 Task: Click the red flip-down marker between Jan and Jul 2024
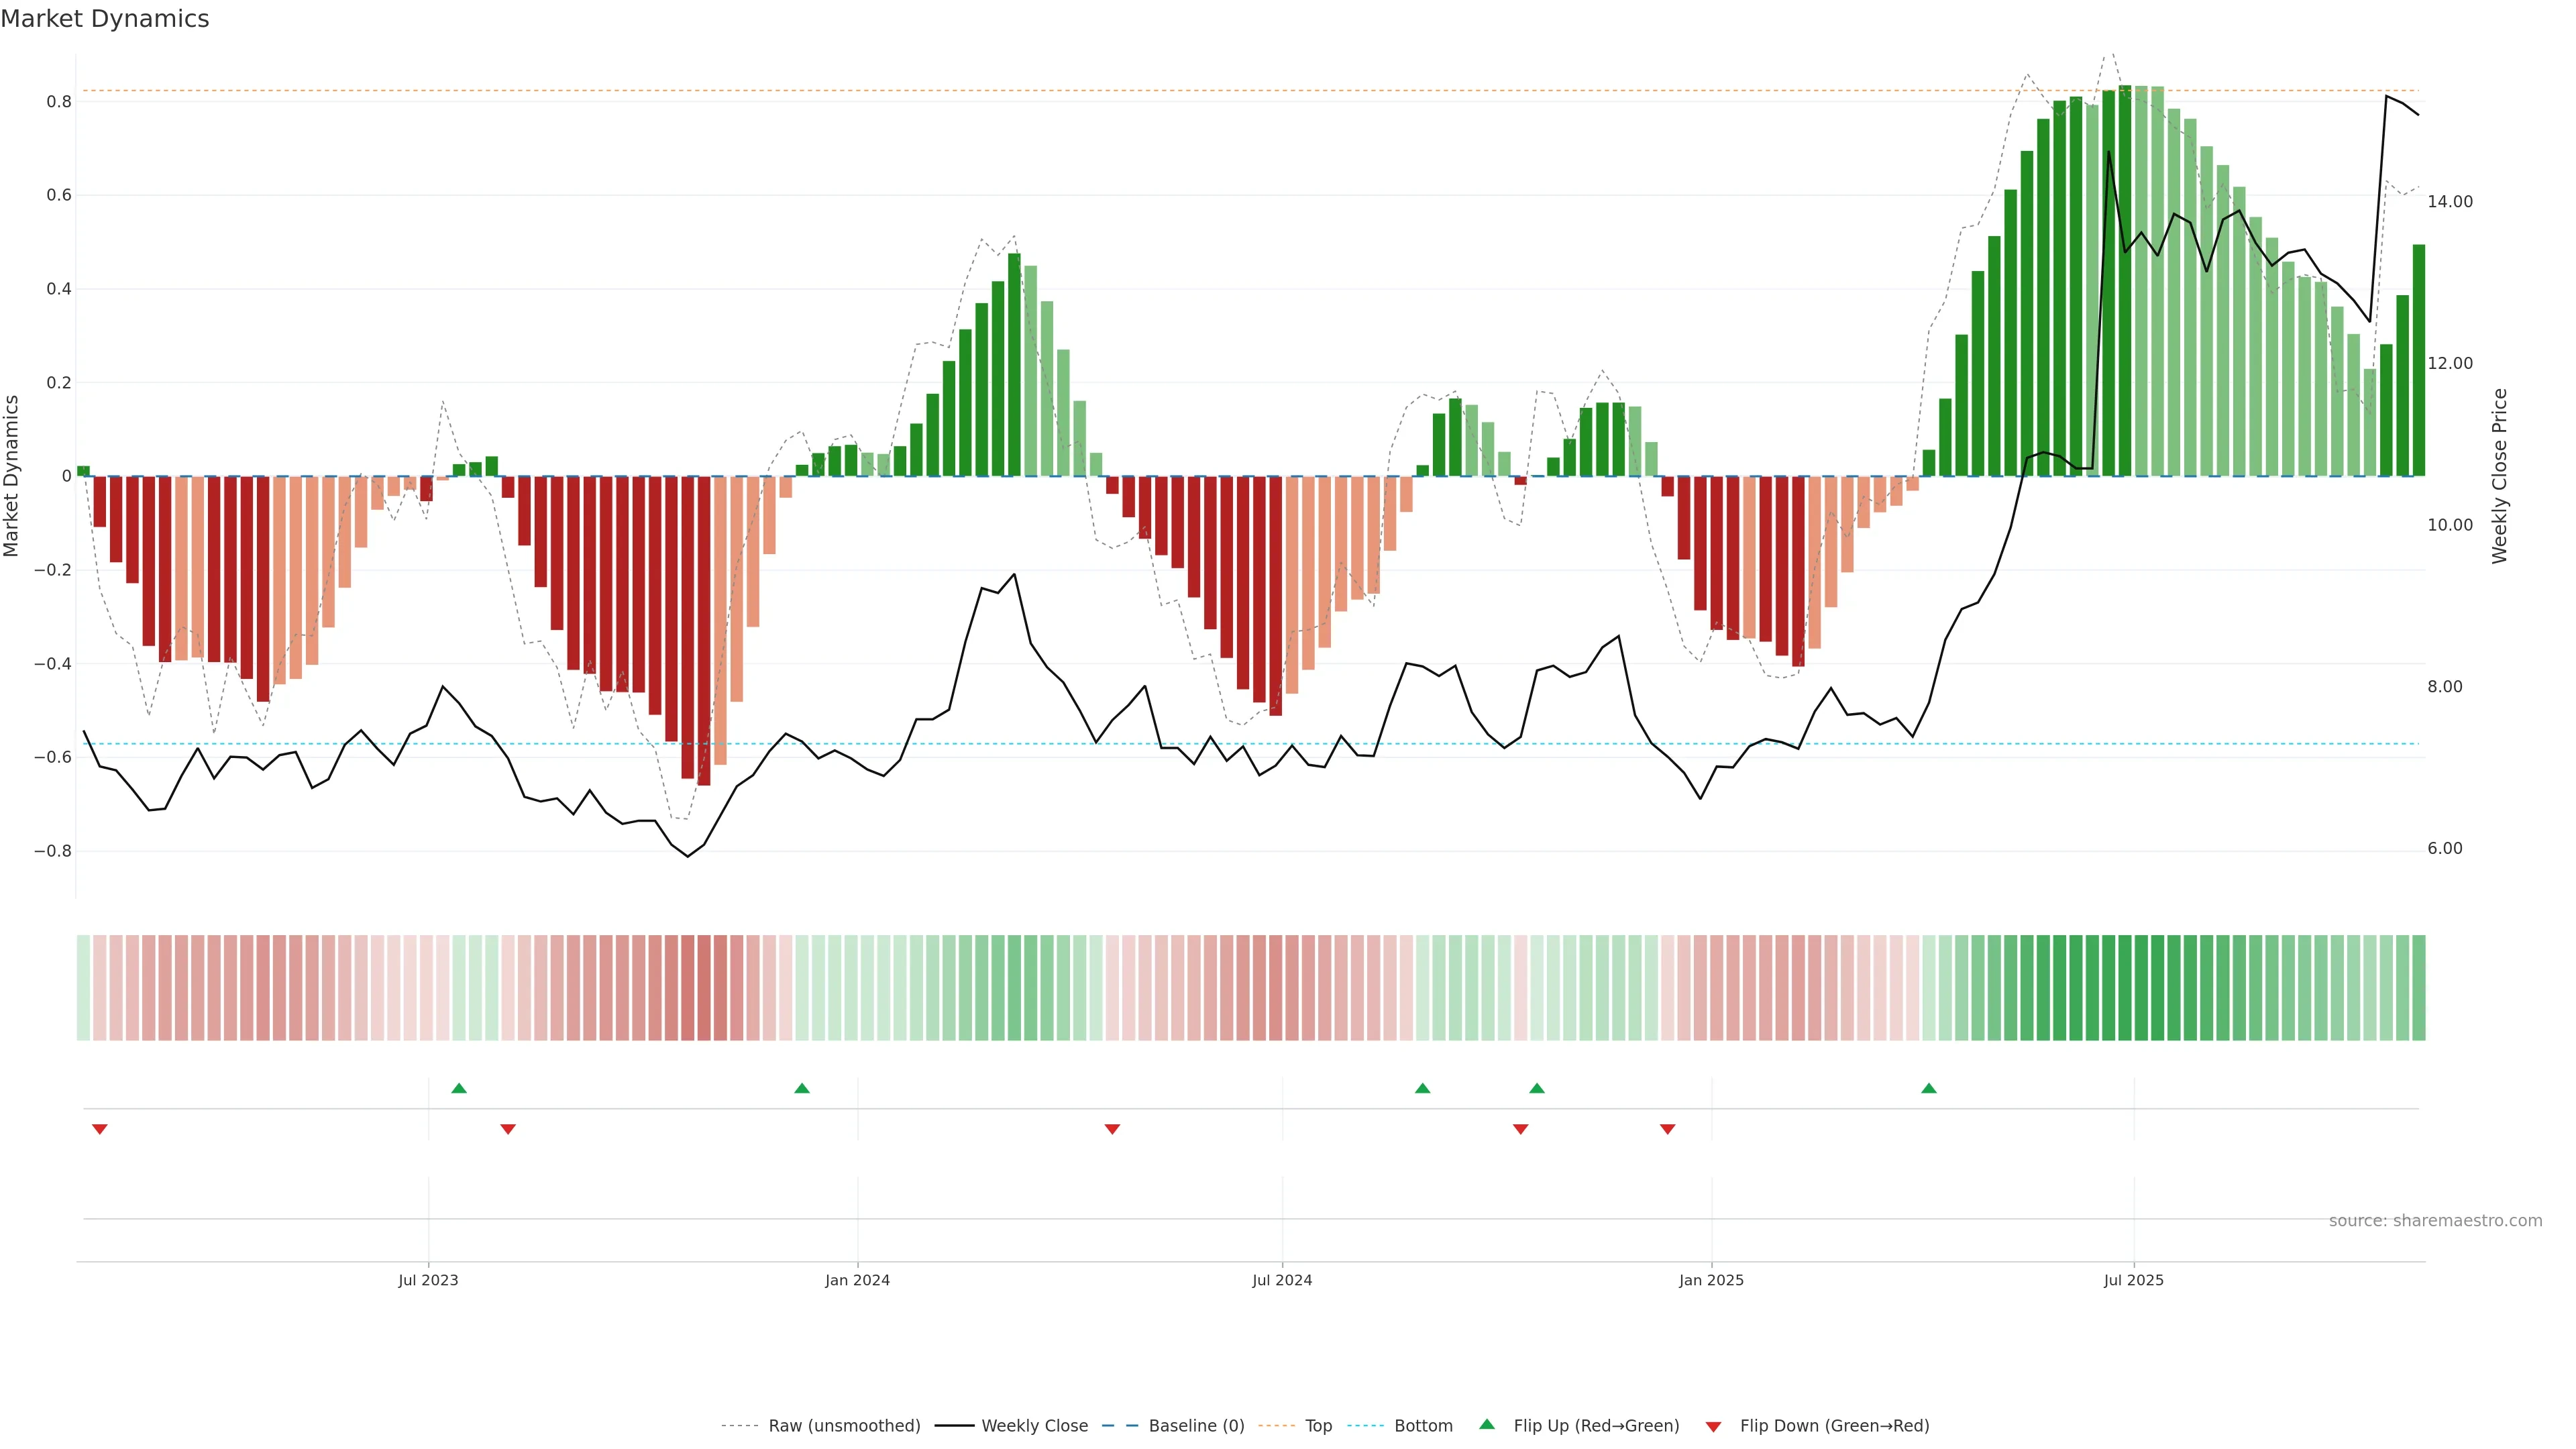1112,1129
